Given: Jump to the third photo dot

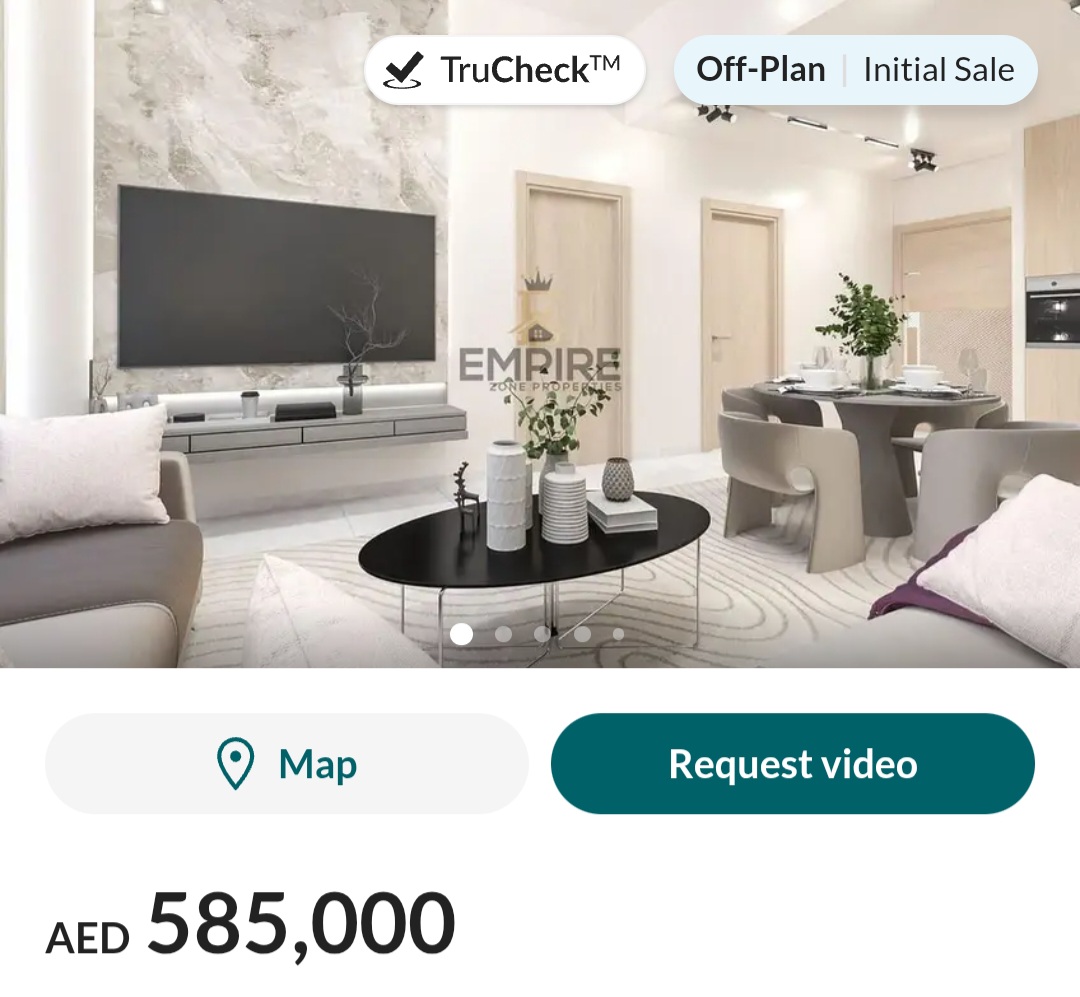Looking at the screenshot, I should (543, 634).
